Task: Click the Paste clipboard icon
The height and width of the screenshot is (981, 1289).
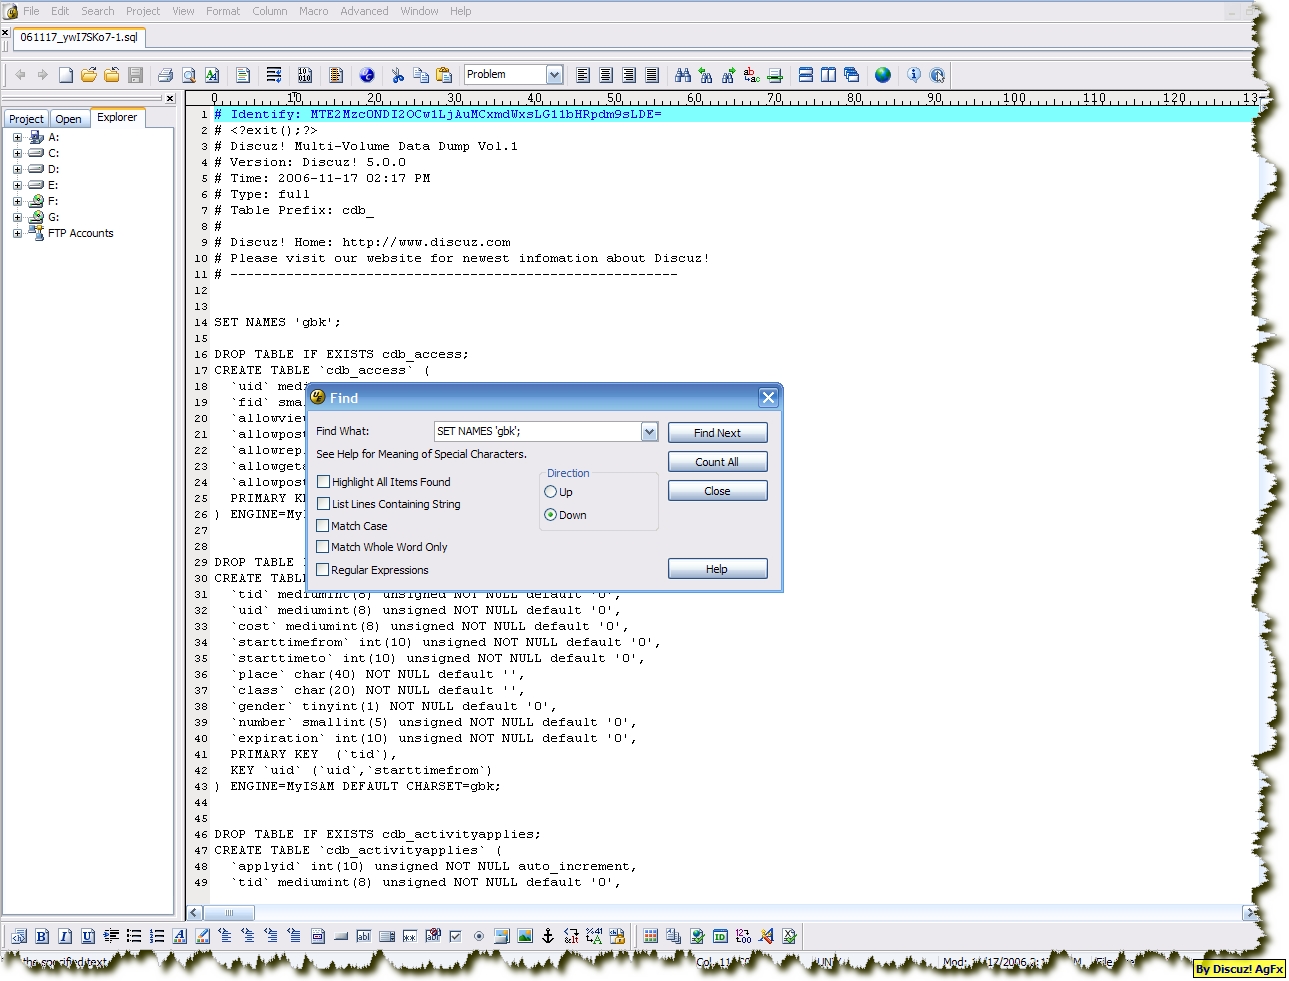Action: coord(444,75)
